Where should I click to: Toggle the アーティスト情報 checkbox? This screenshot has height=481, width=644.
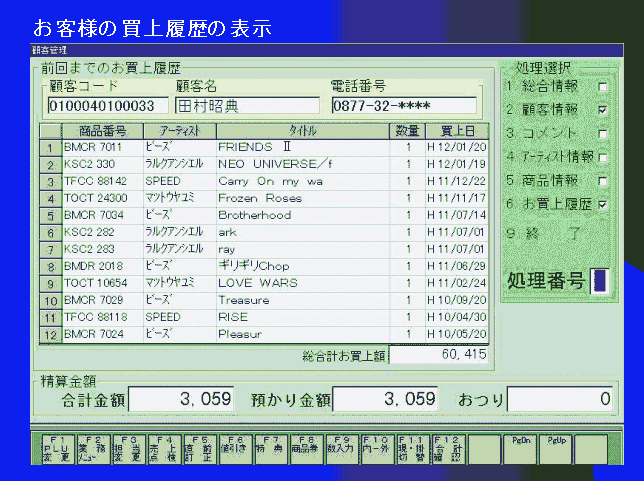602,157
